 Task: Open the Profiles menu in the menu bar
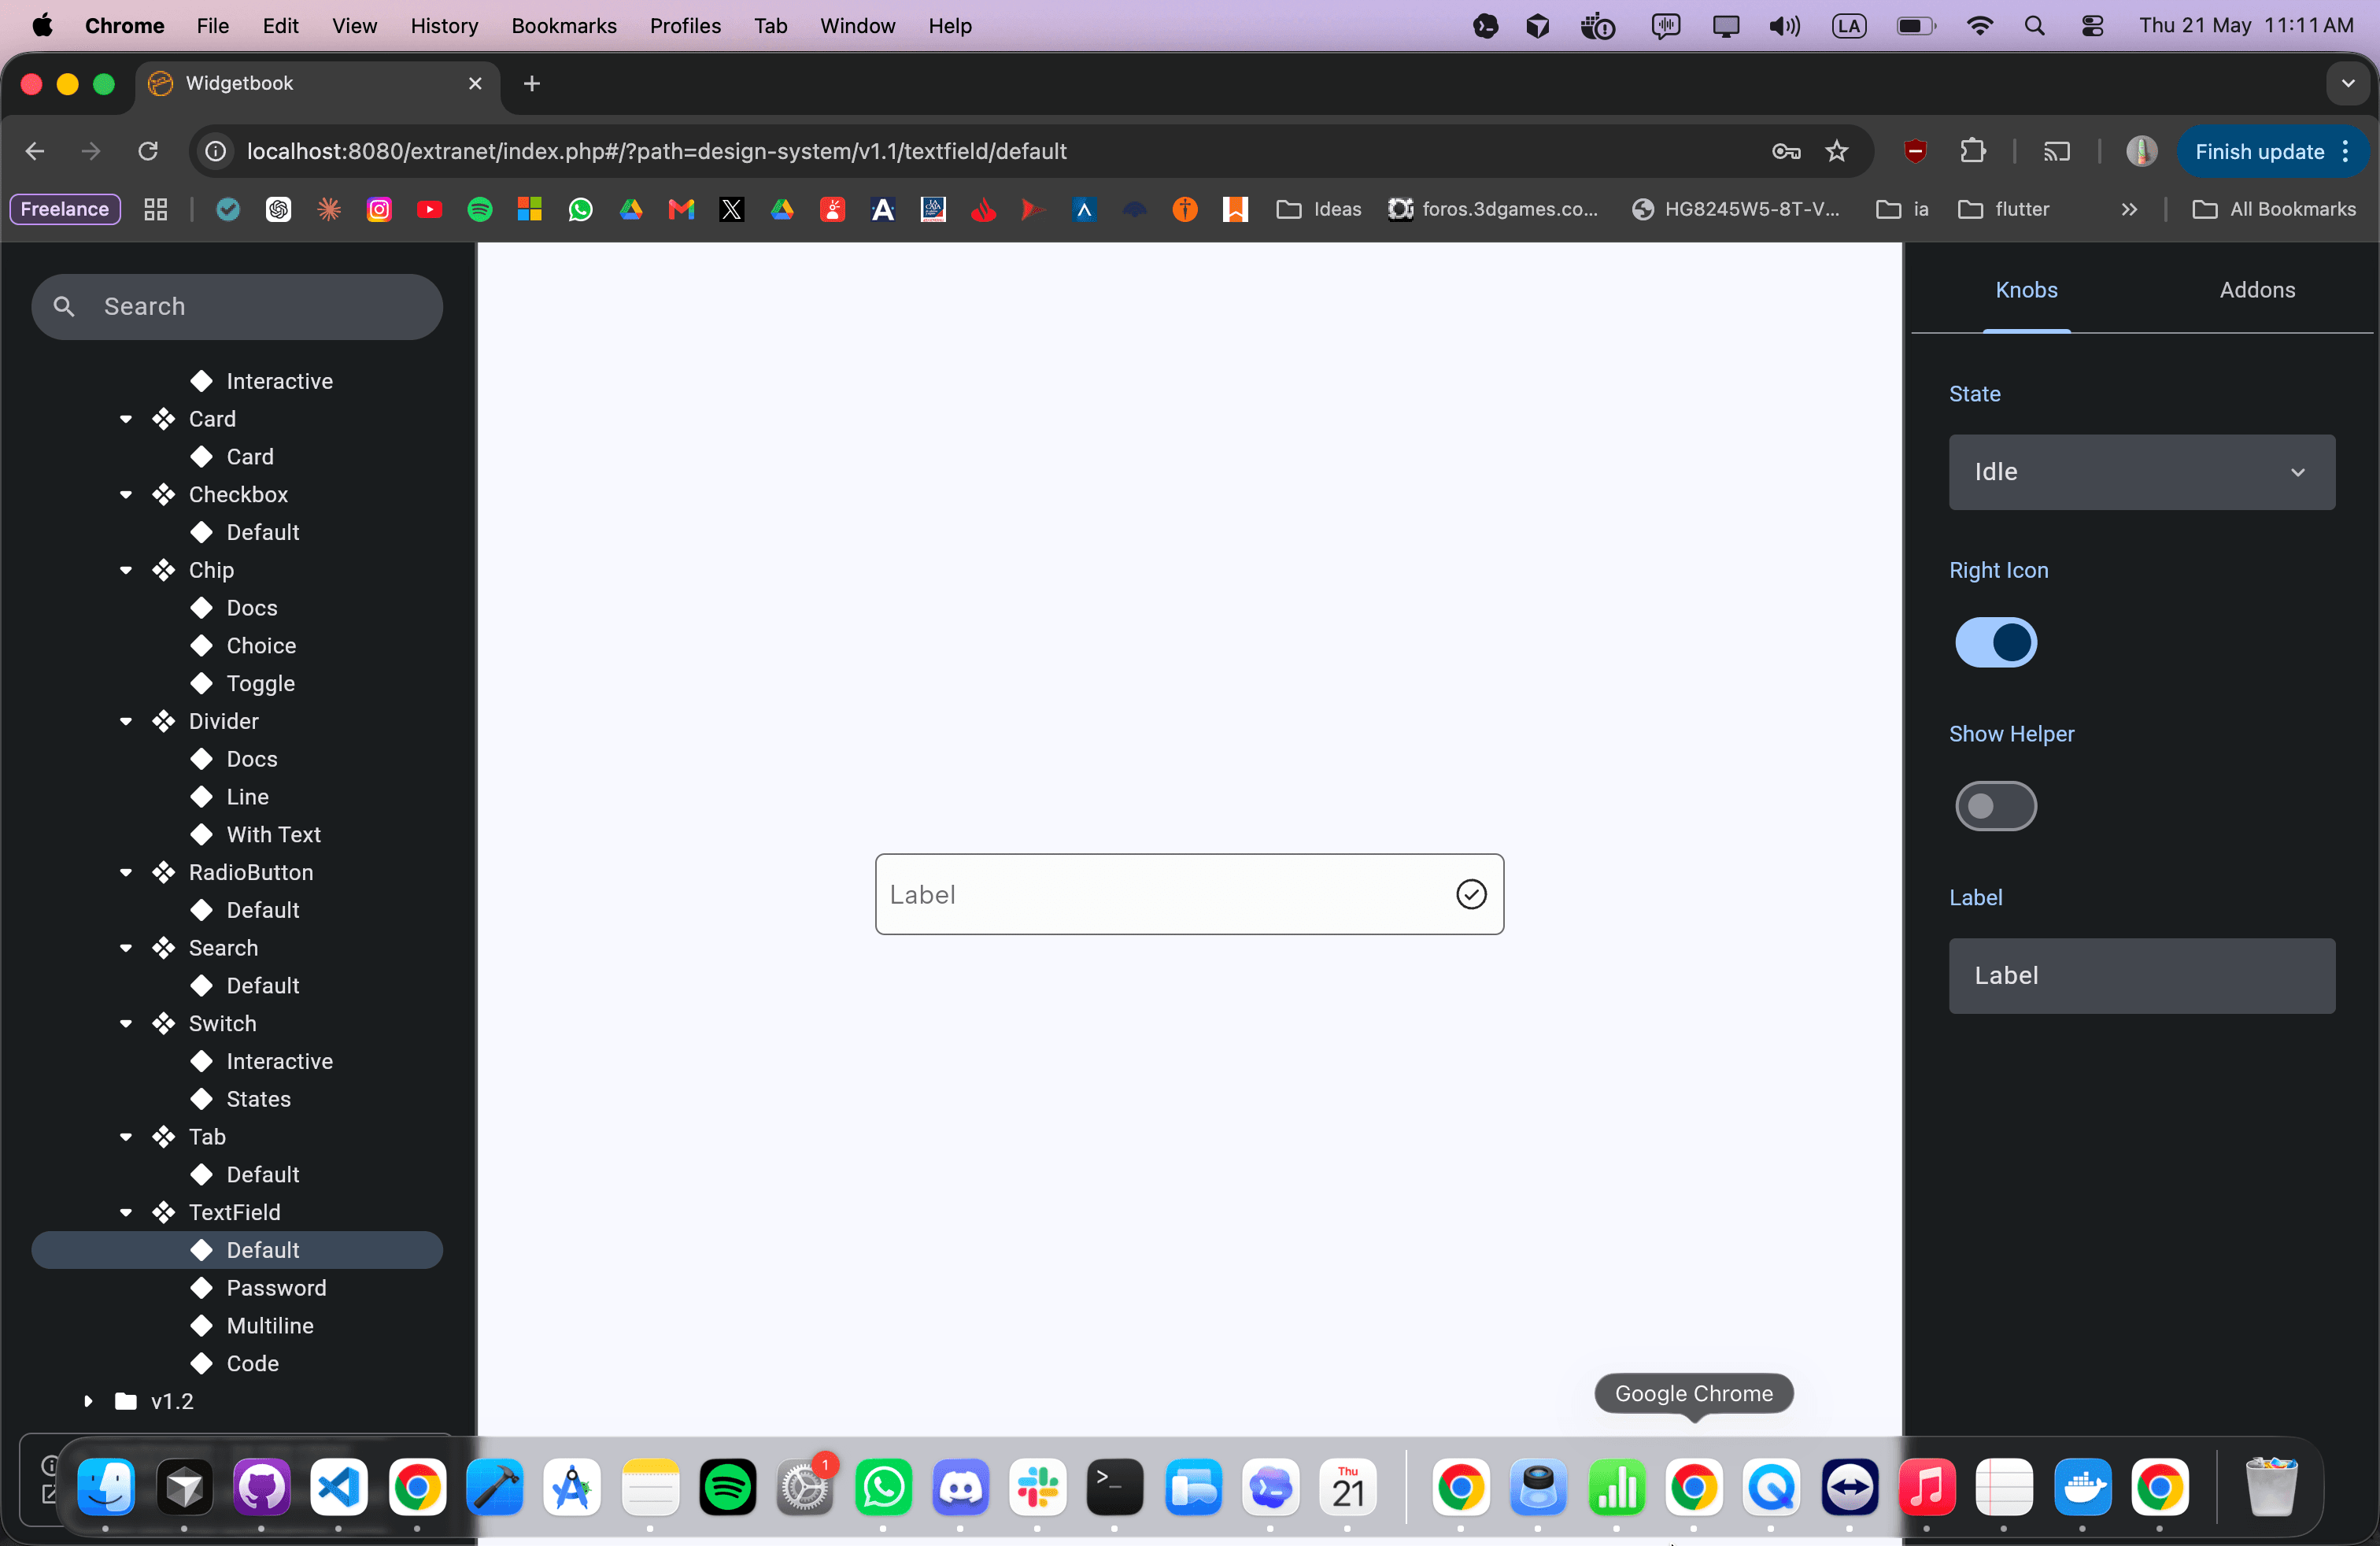[685, 26]
